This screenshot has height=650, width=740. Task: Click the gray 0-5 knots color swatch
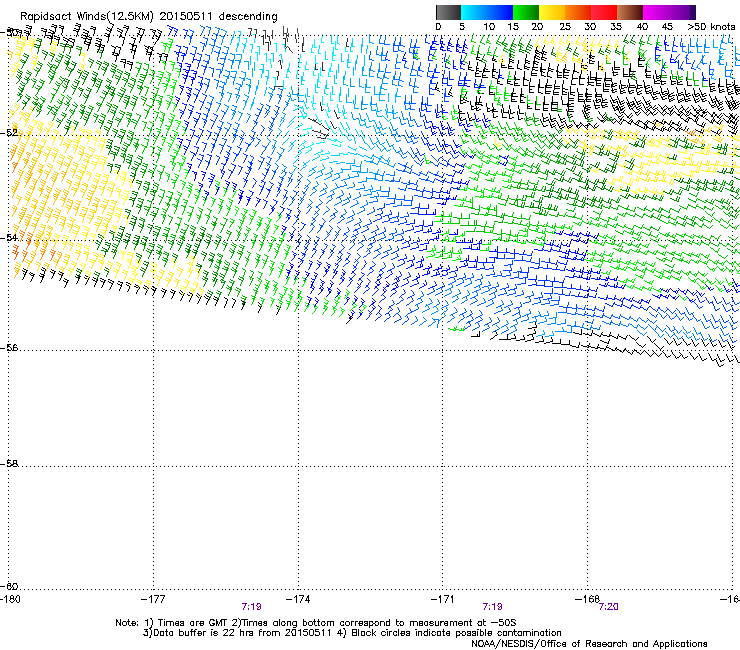pyautogui.click(x=448, y=12)
